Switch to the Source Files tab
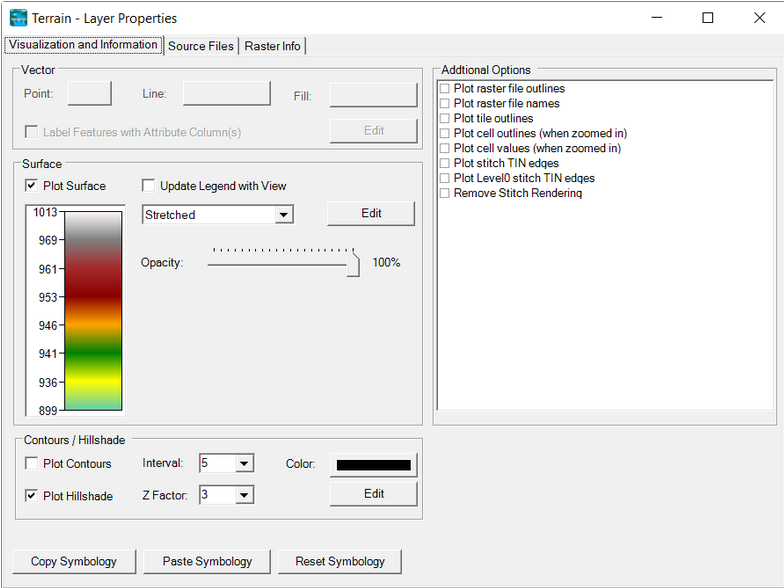The height and width of the screenshot is (588, 784). point(201,46)
